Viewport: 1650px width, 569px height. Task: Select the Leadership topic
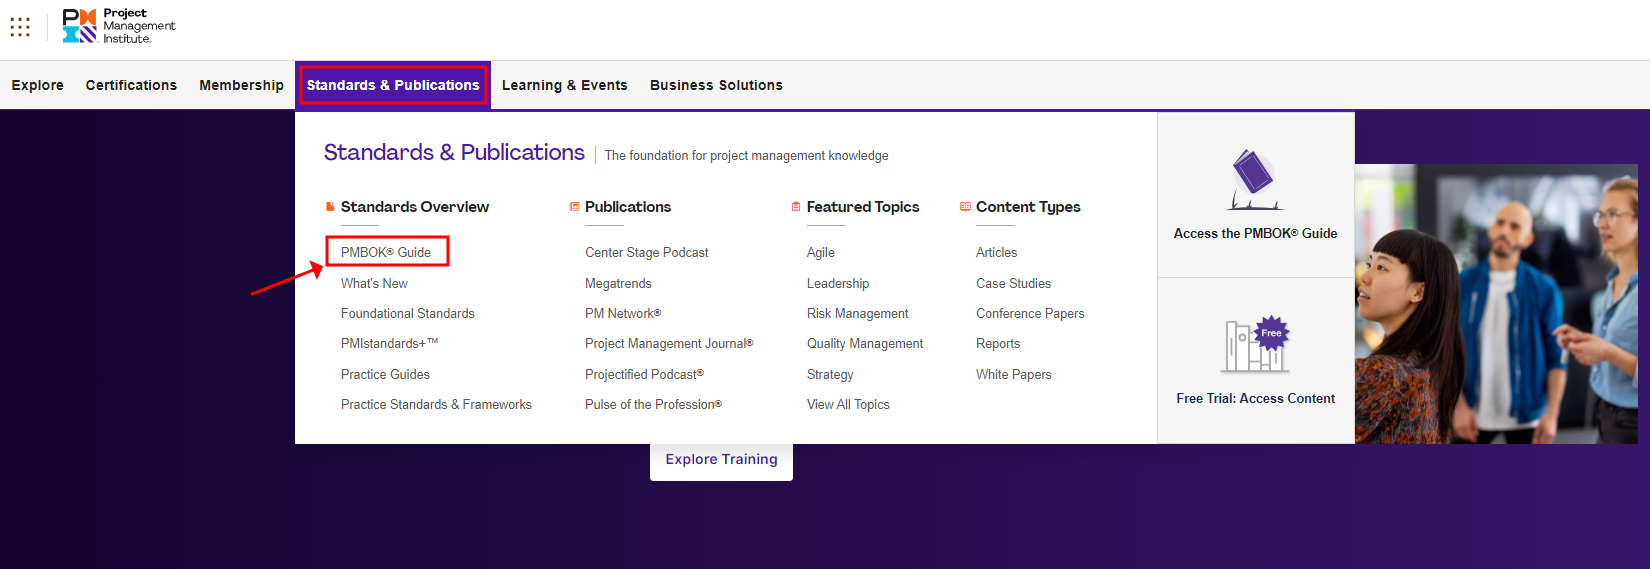coord(838,284)
